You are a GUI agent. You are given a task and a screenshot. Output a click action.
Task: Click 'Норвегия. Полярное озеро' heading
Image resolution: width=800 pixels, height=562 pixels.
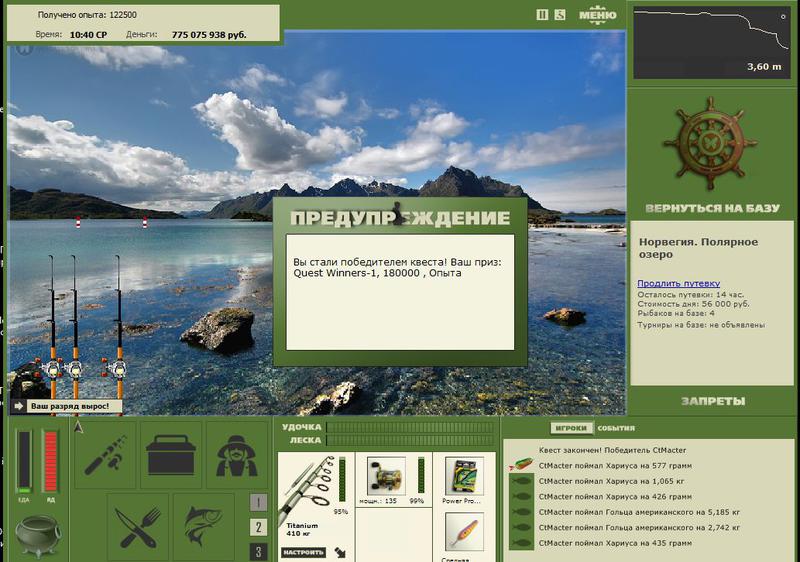[x=698, y=248]
